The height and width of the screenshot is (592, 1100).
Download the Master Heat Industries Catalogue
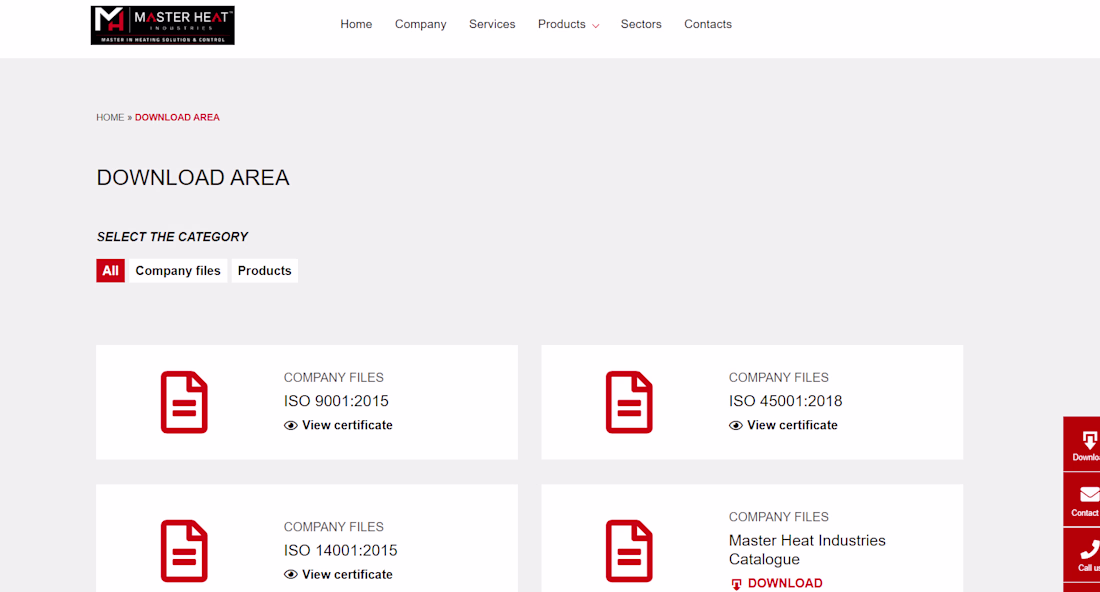(x=785, y=583)
